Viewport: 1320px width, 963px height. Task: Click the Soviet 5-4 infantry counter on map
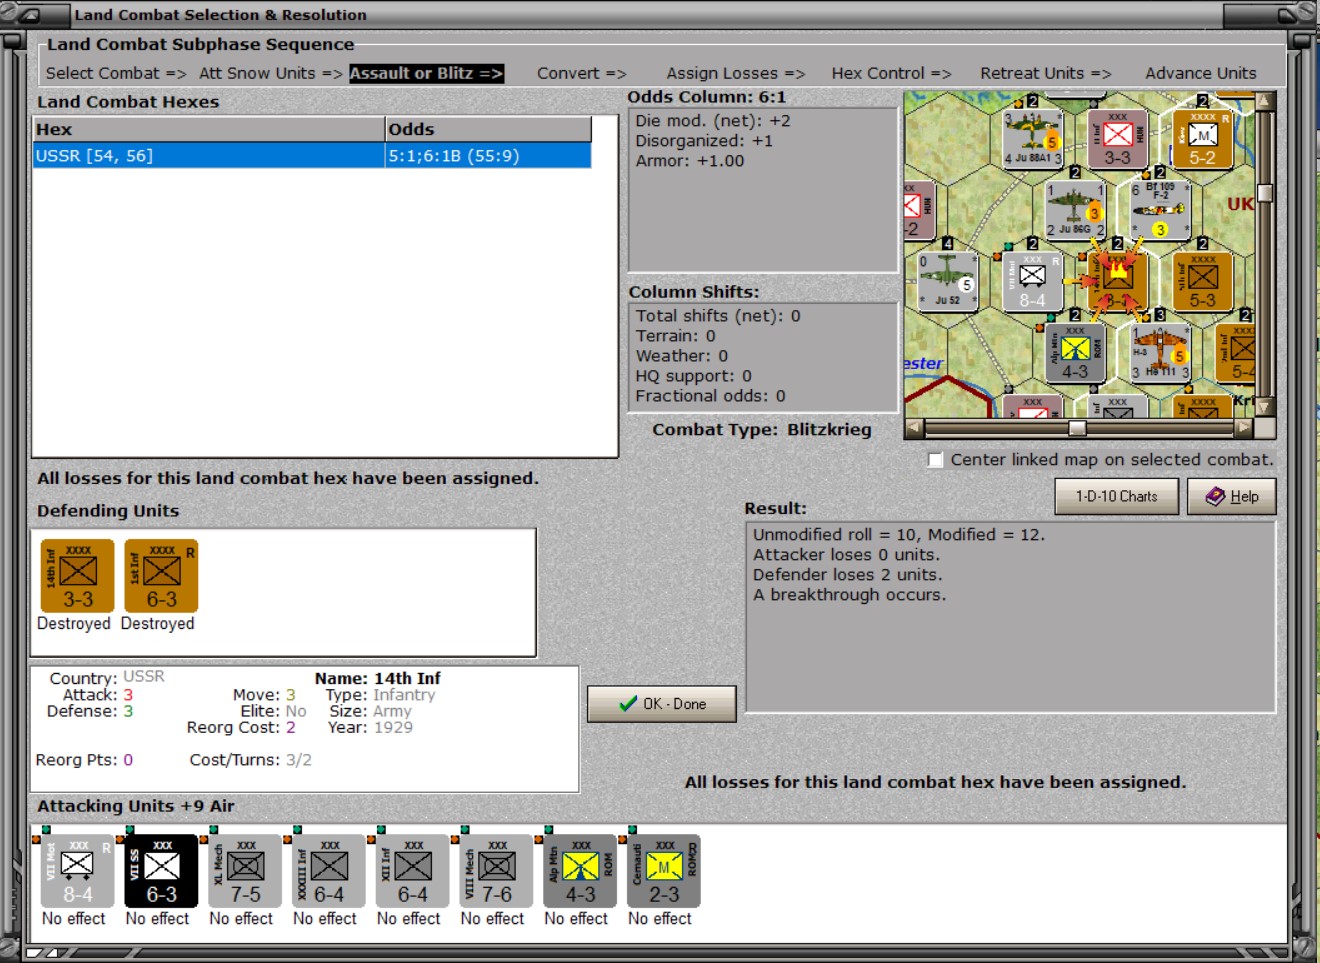(x=1236, y=353)
